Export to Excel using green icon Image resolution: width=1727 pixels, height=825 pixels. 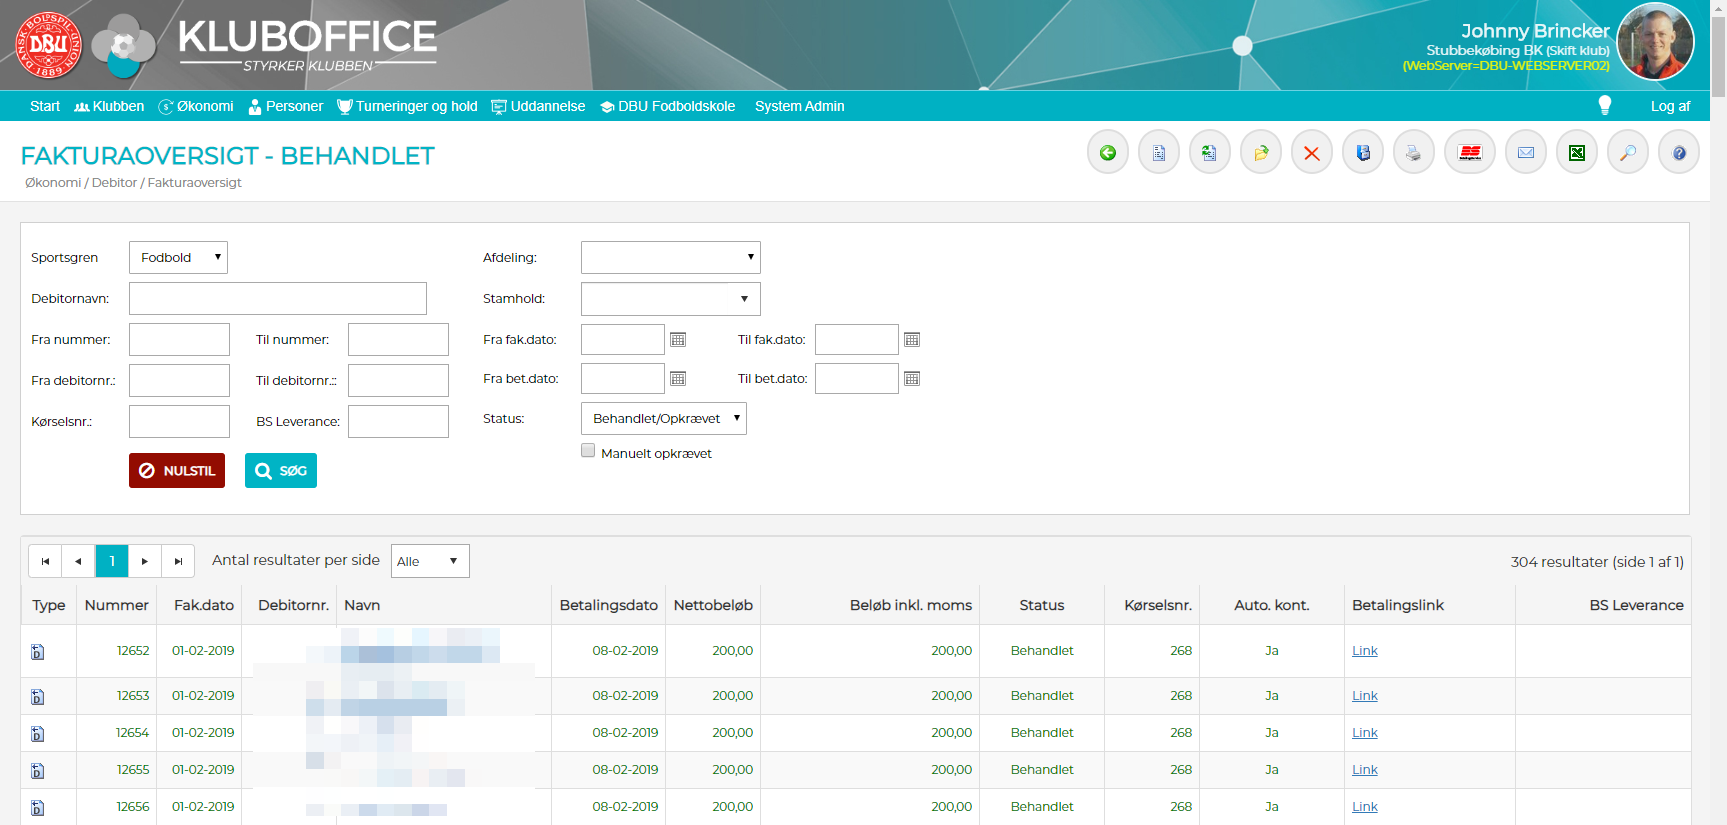point(1576,153)
